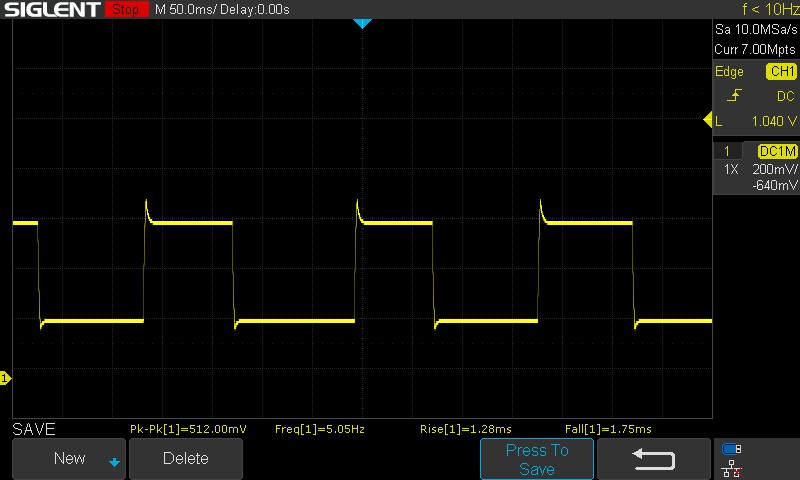
Task: Click the yellow trigger level arrow marker
Action: [x=707, y=120]
